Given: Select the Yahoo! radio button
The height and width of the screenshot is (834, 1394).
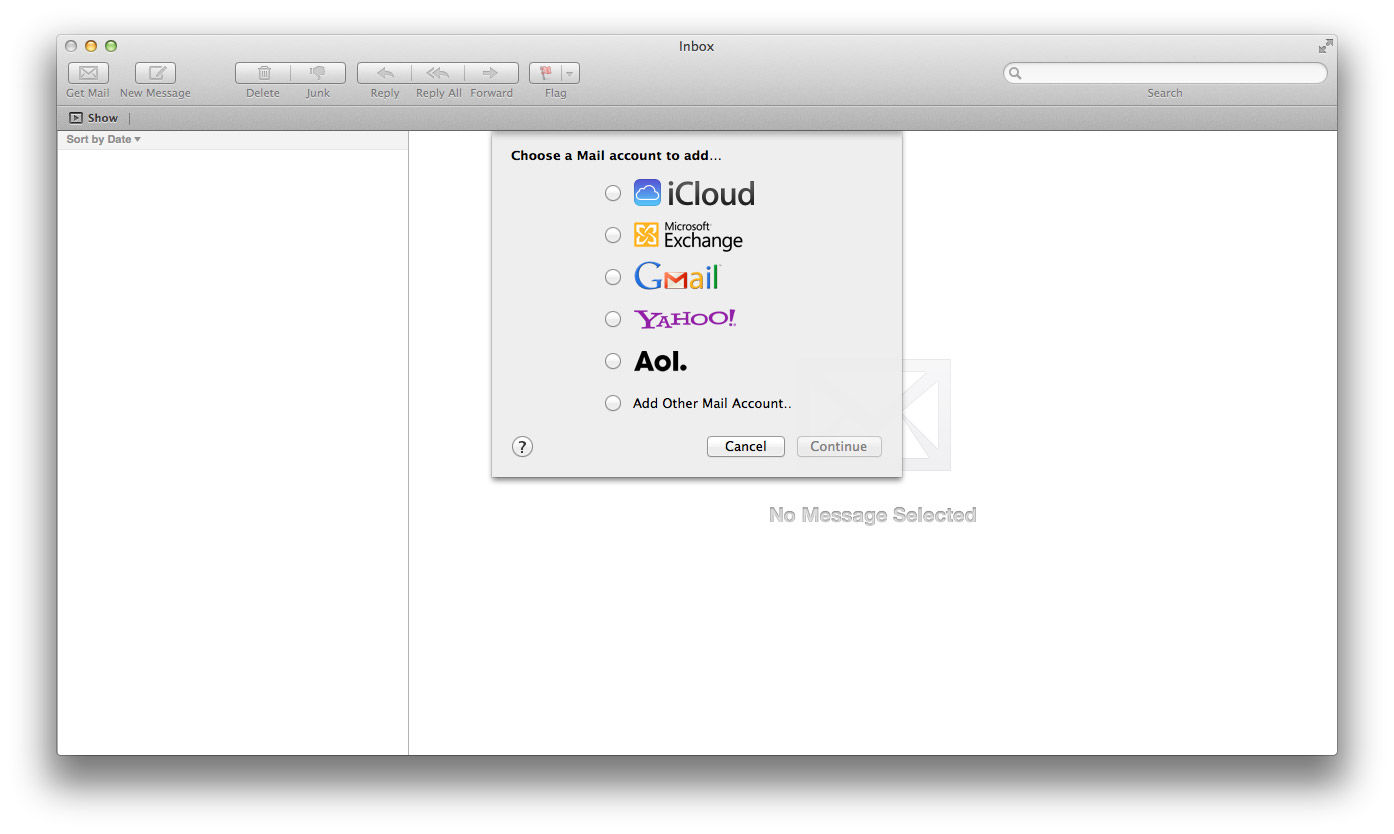Looking at the screenshot, I should point(613,319).
